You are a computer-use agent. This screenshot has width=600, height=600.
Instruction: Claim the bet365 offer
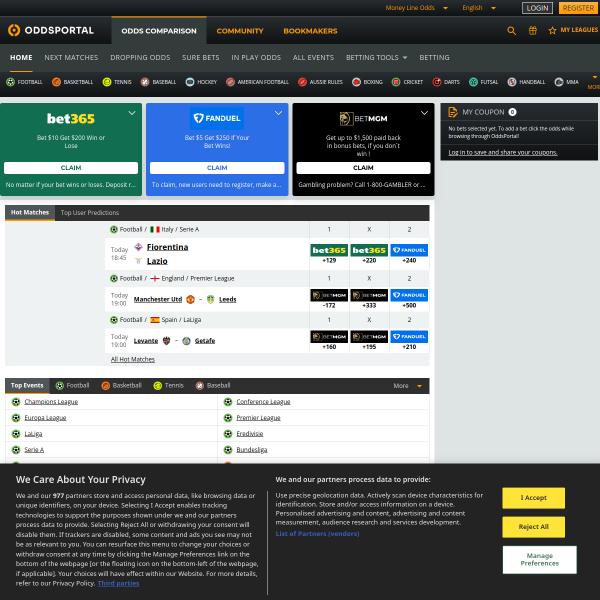pos(71,168)
